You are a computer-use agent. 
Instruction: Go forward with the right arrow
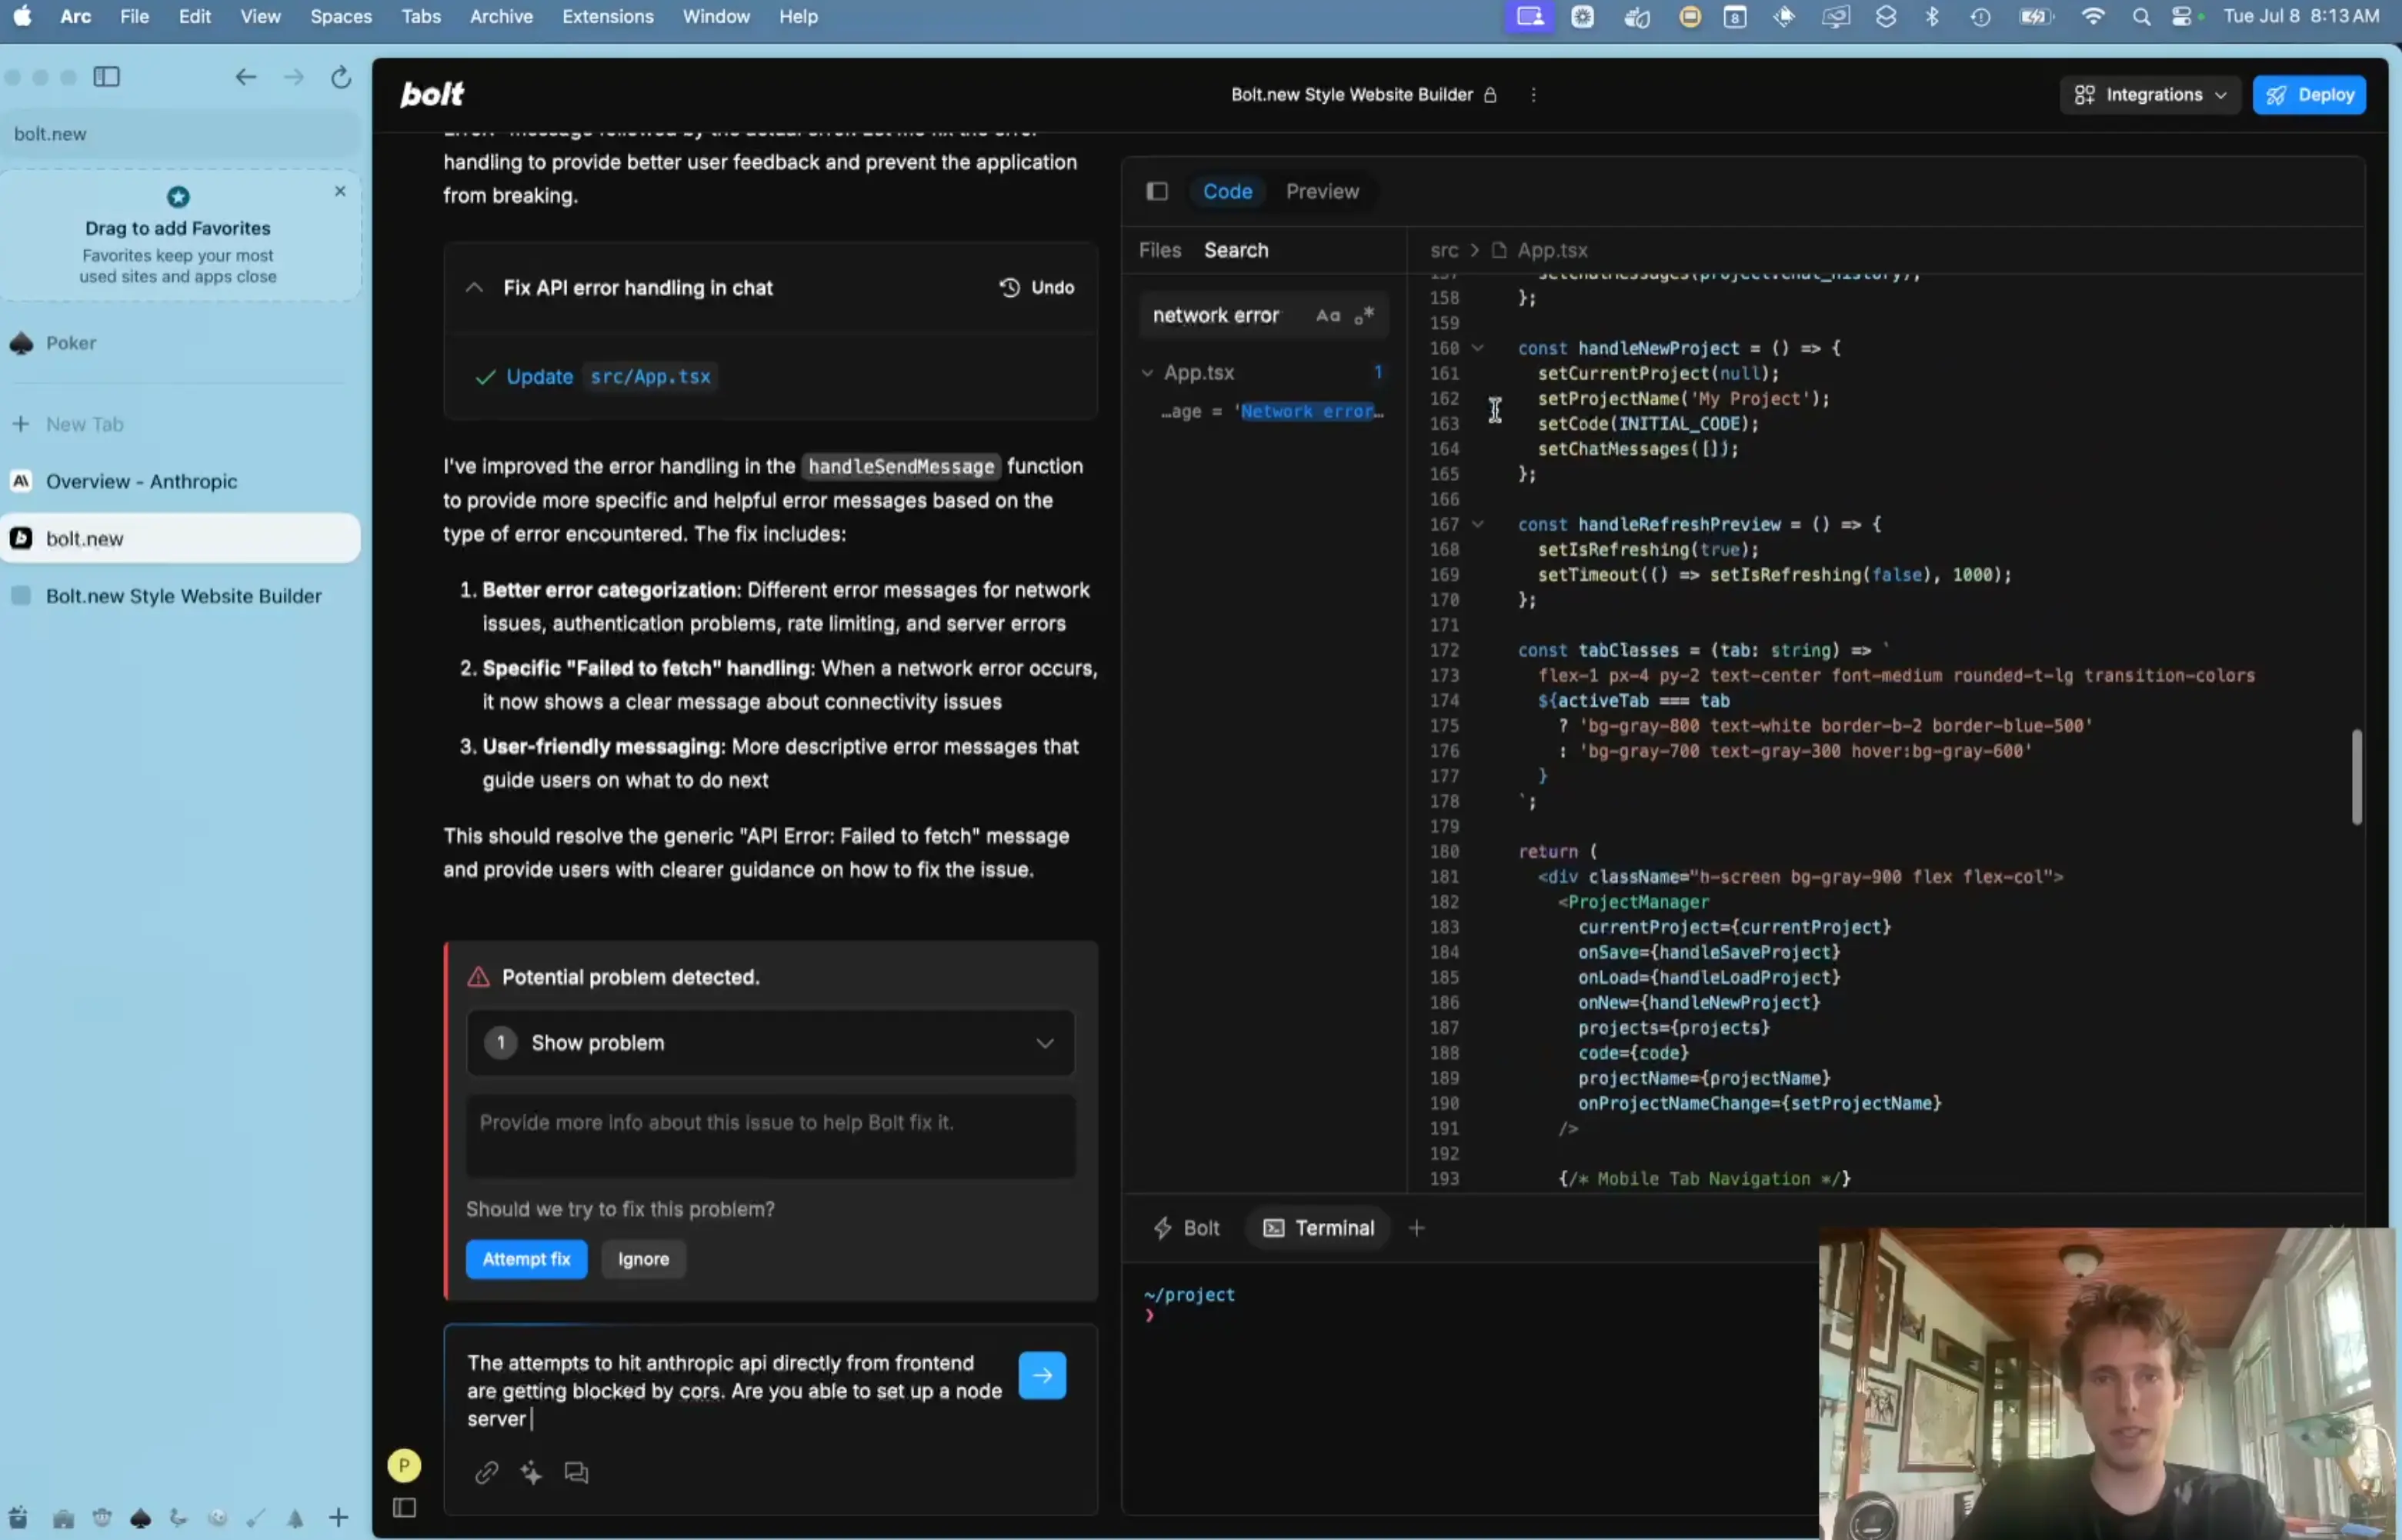tap(293, 77)
